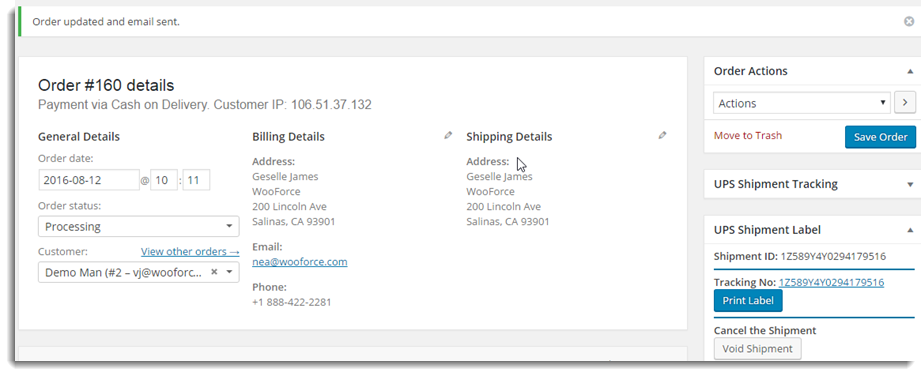Open the Order status dropdown
This screenshot has height=376, width=921.
[139, 227]
